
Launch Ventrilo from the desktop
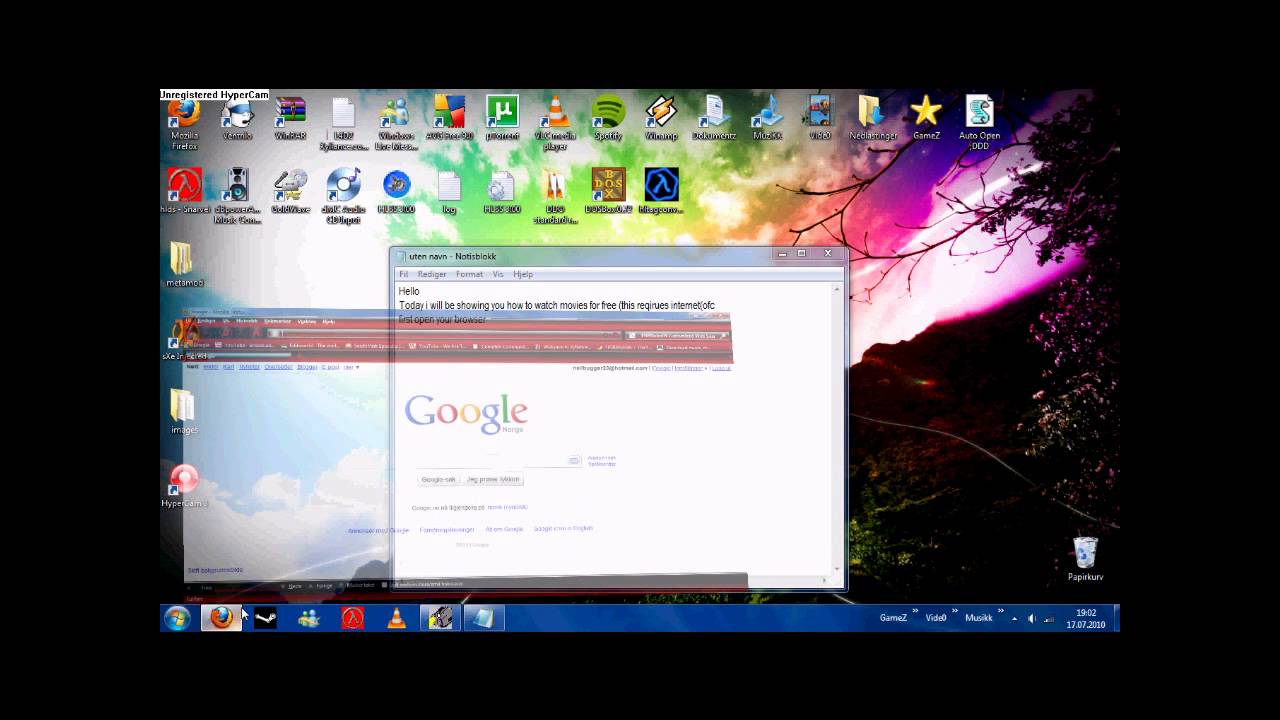[x=237, y=120]
